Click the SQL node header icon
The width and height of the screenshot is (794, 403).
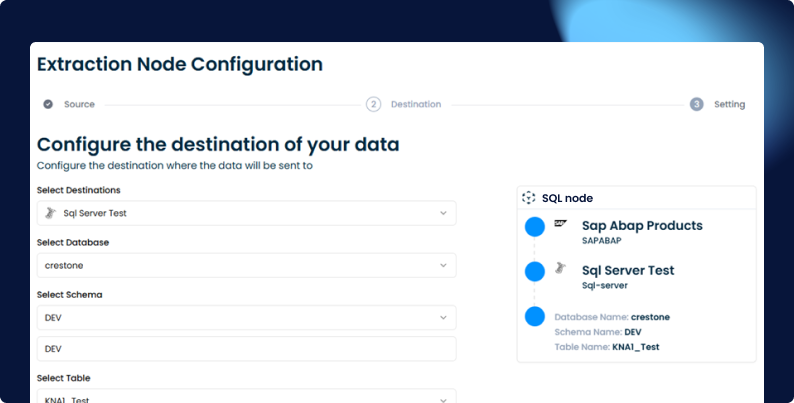pyautogui.click(x=529, y=198)
